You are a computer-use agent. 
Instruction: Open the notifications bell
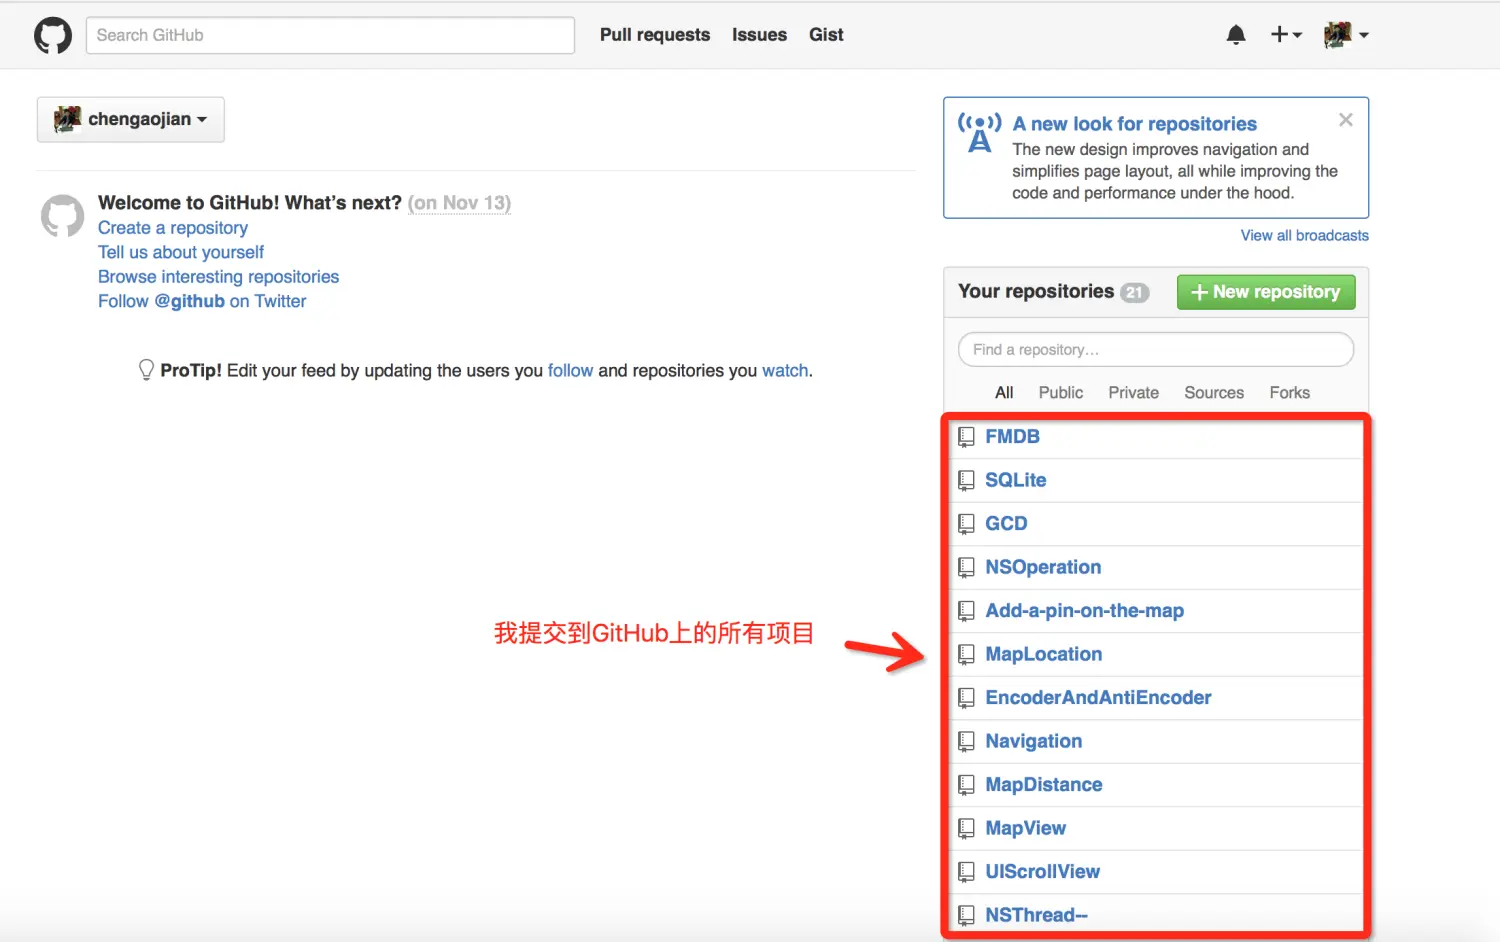pos(1236,35)
